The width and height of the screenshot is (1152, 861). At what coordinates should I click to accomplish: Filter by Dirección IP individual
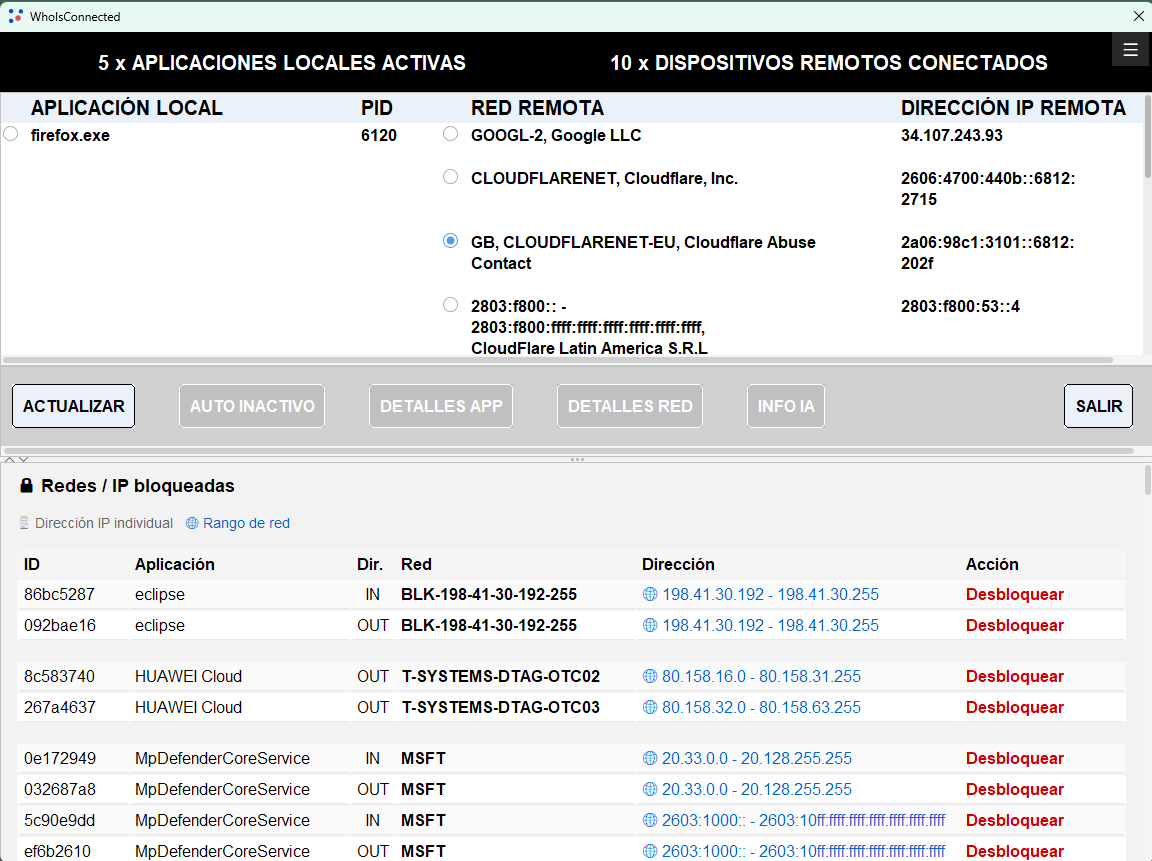[x=104, y=523]
